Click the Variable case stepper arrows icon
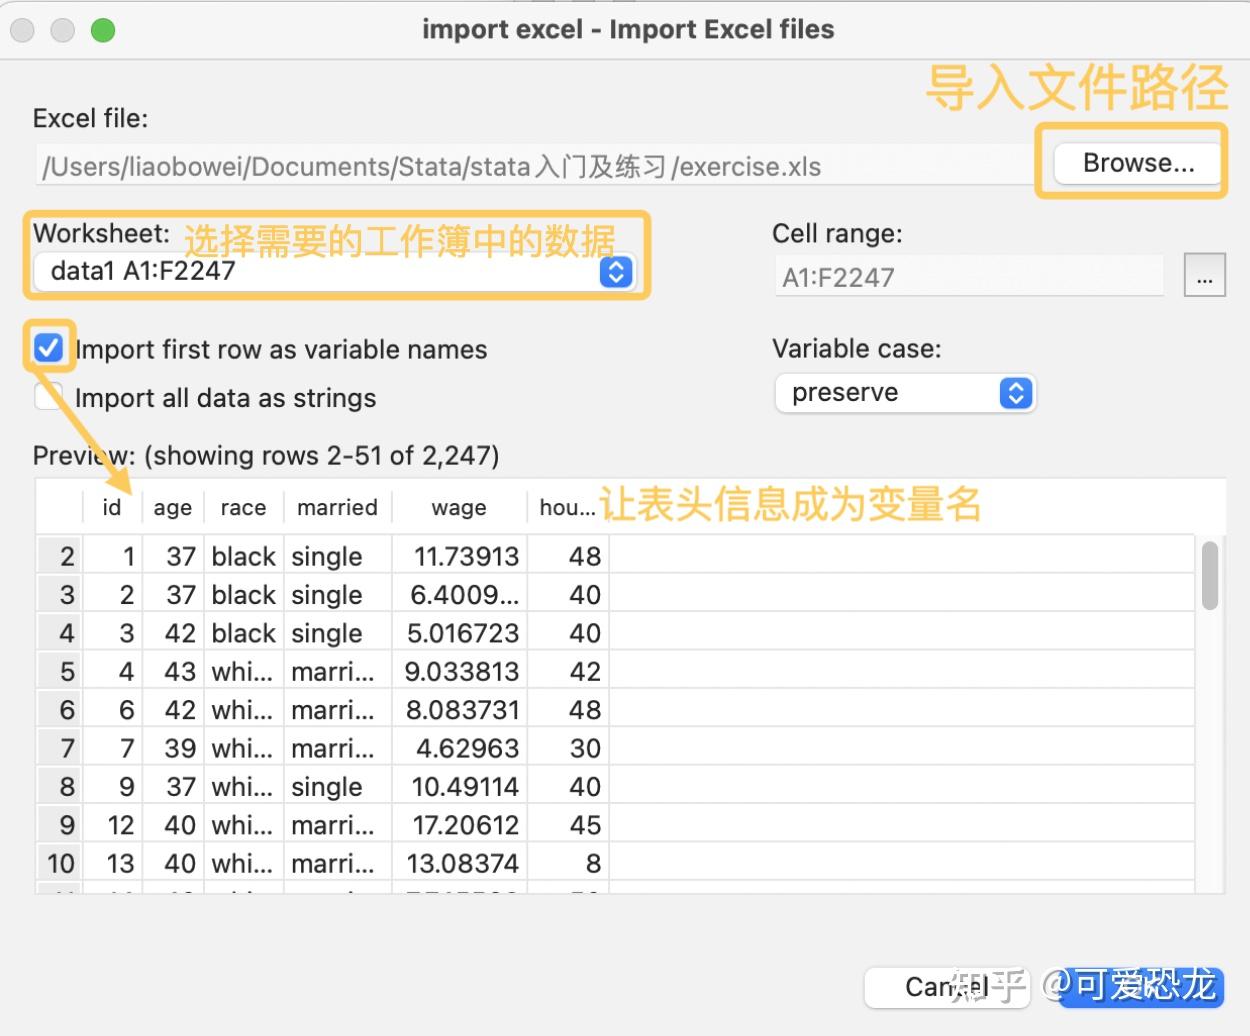Viewport: 1250px width, 1036px height. pos(1015,393)
